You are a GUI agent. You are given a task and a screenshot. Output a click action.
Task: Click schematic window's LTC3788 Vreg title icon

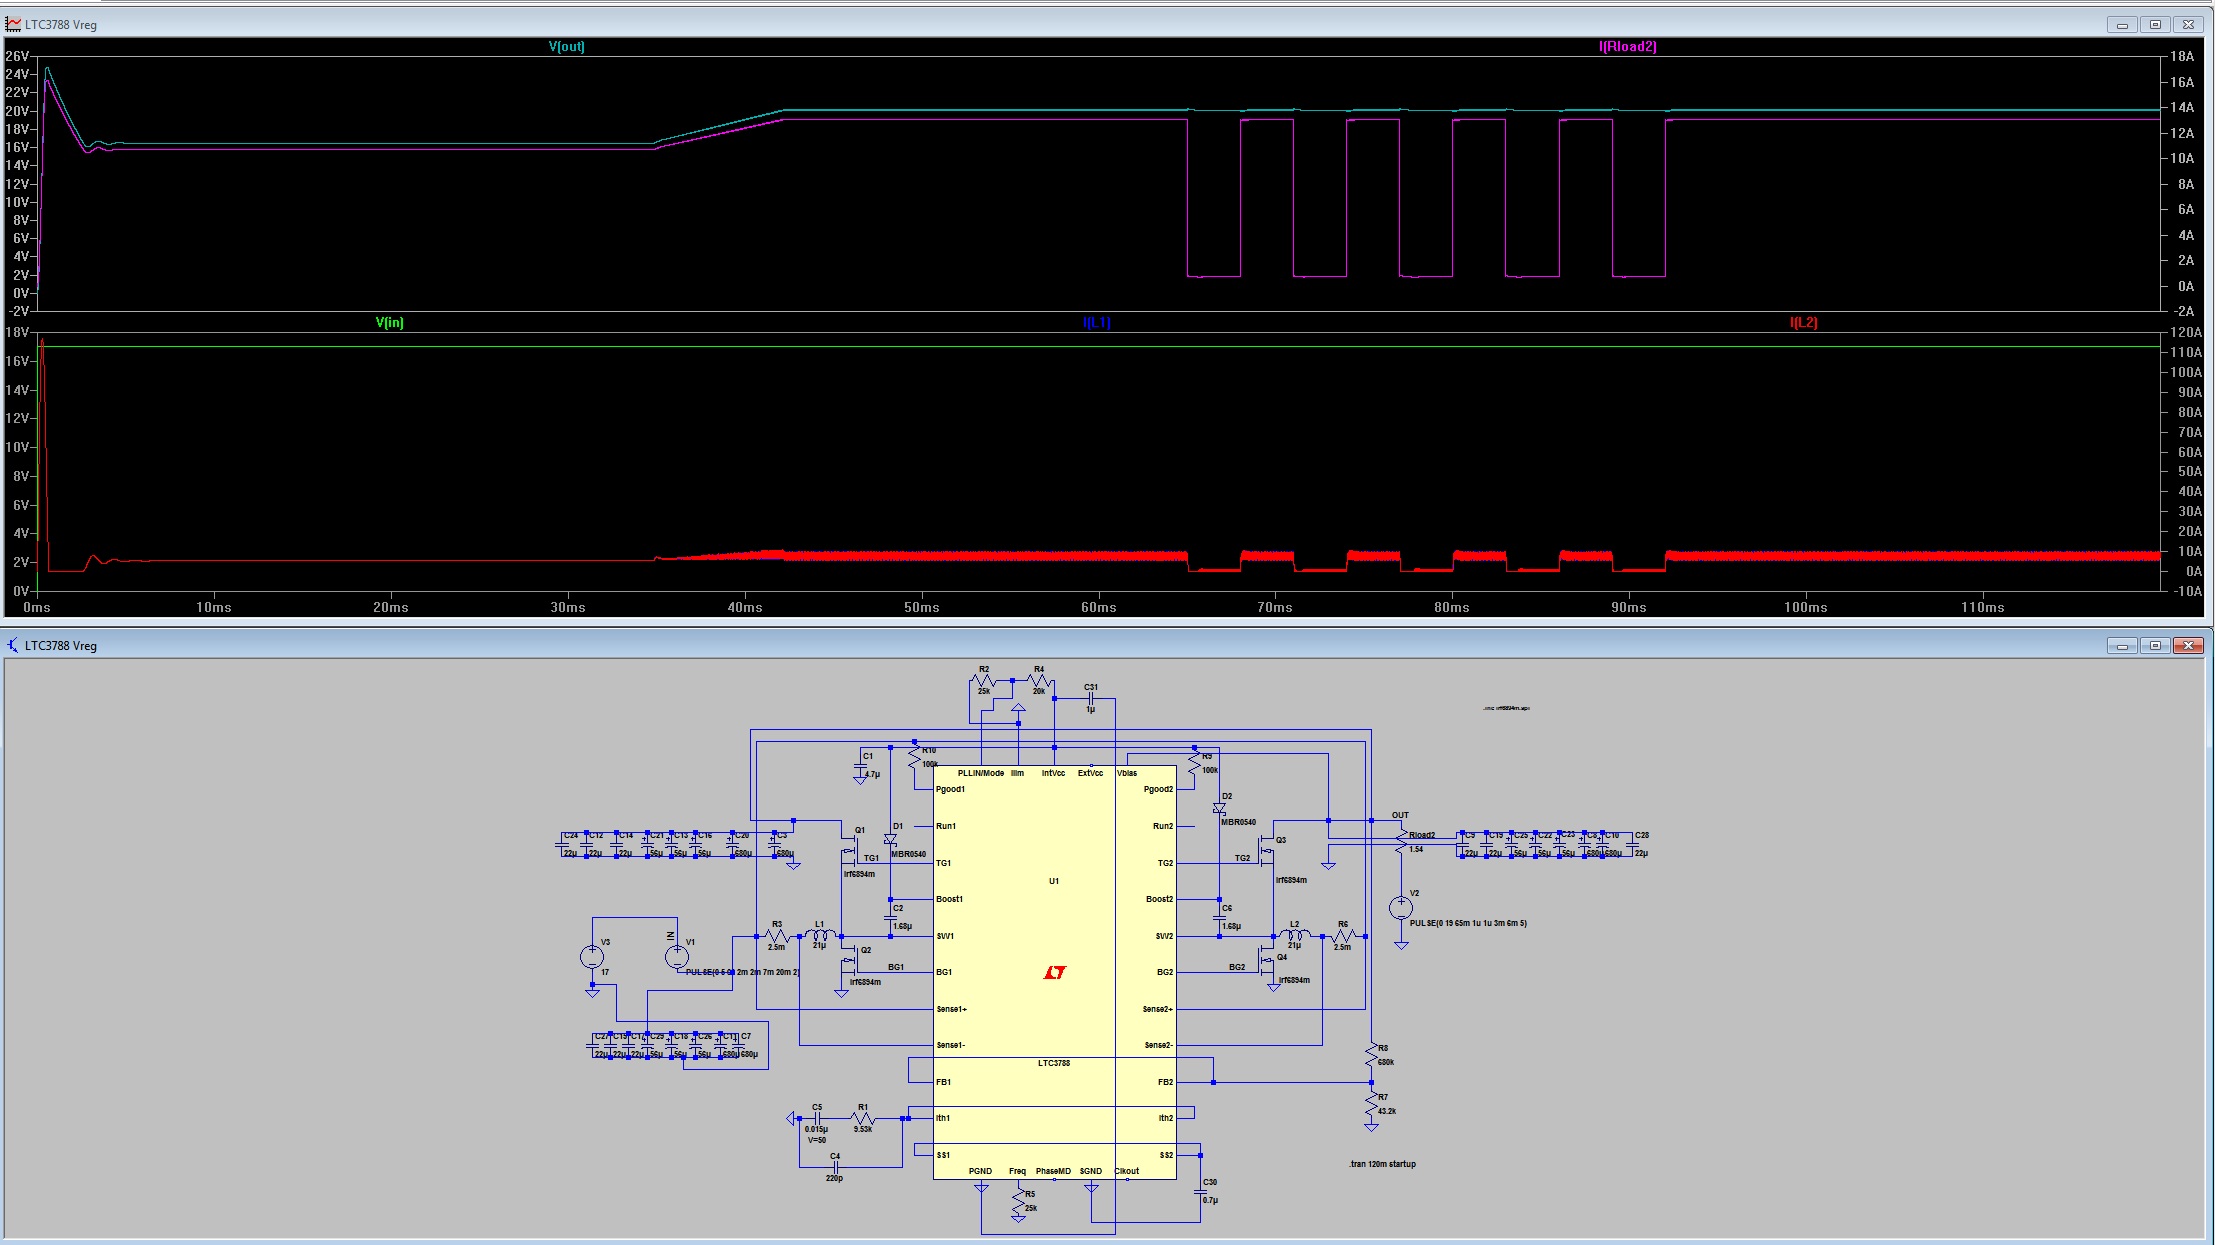(13, 645)
